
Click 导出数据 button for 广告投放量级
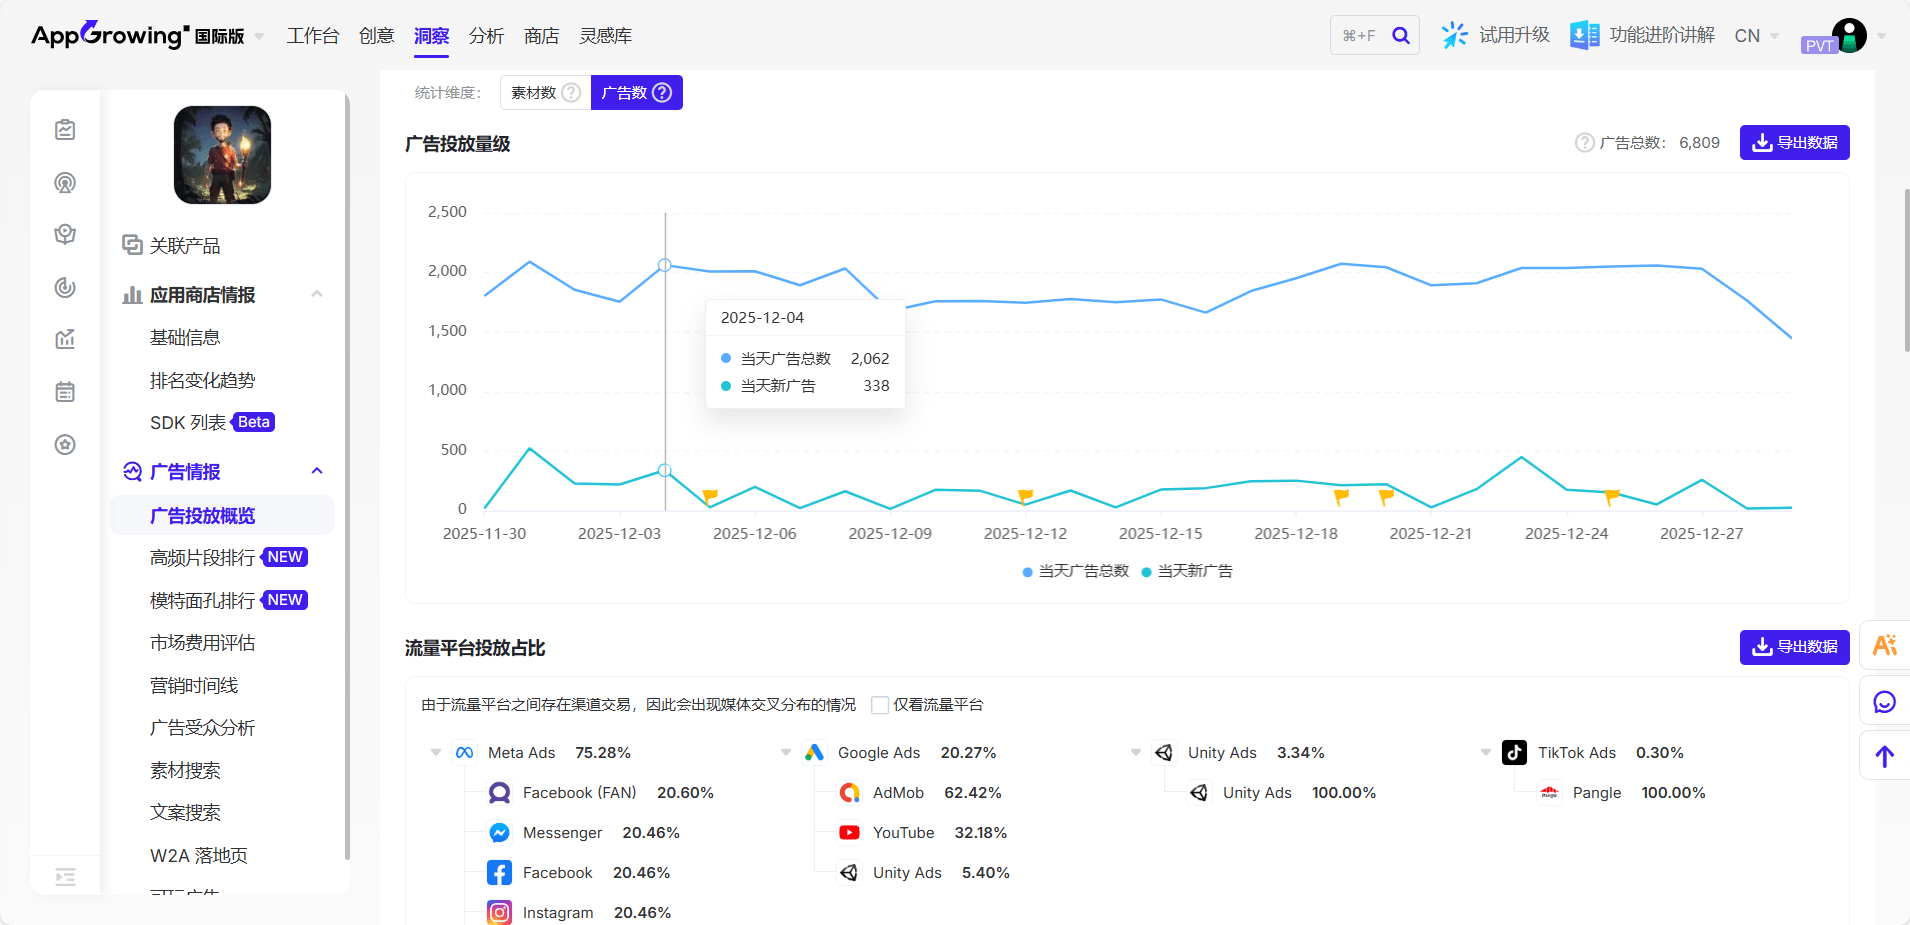[x=1794, y=143]
